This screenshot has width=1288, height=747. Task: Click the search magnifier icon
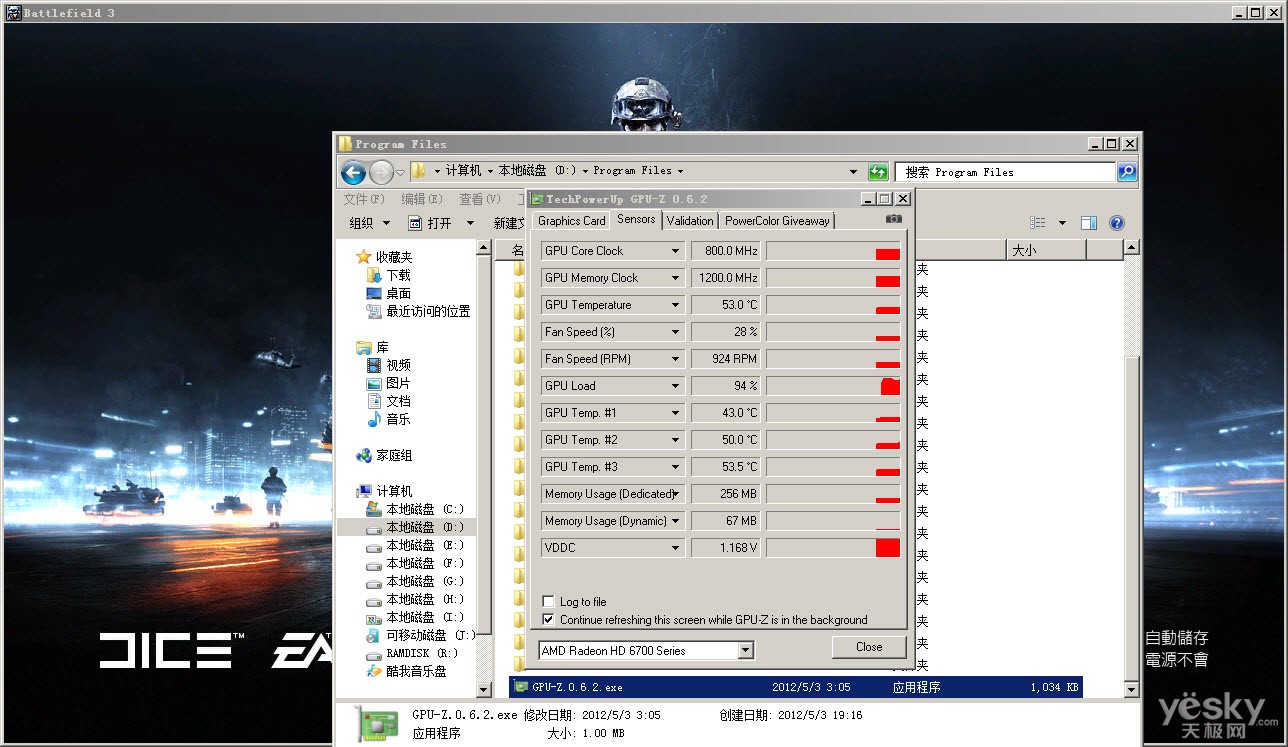tap(1127, 172)
